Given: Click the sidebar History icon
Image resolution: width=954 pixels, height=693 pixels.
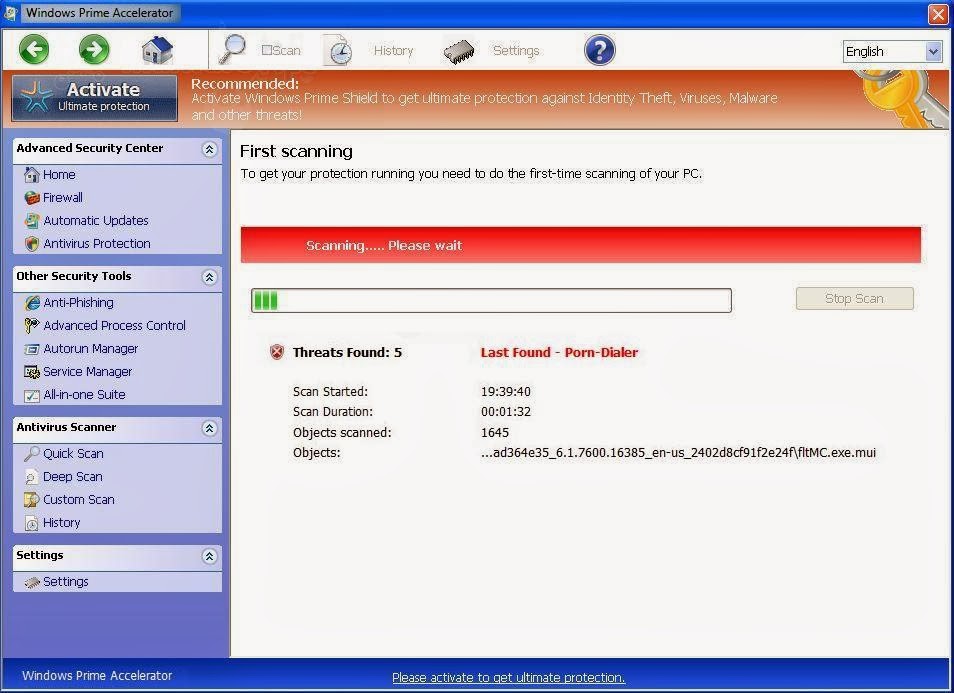Looking at the screenshot, I should pos(32,523).
